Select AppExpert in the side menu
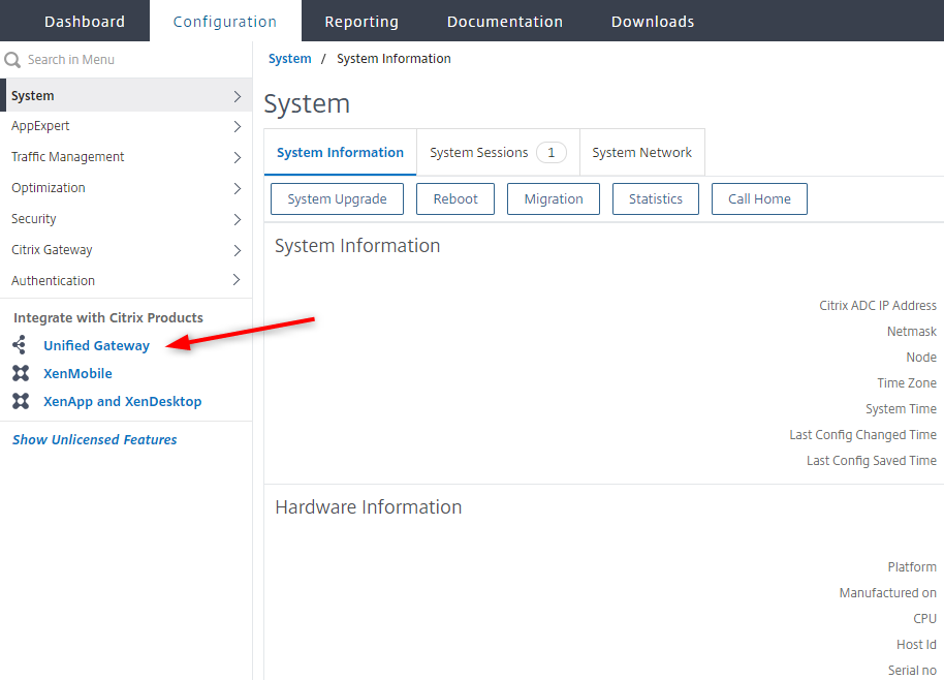The image size is (944, 680). 126,126
